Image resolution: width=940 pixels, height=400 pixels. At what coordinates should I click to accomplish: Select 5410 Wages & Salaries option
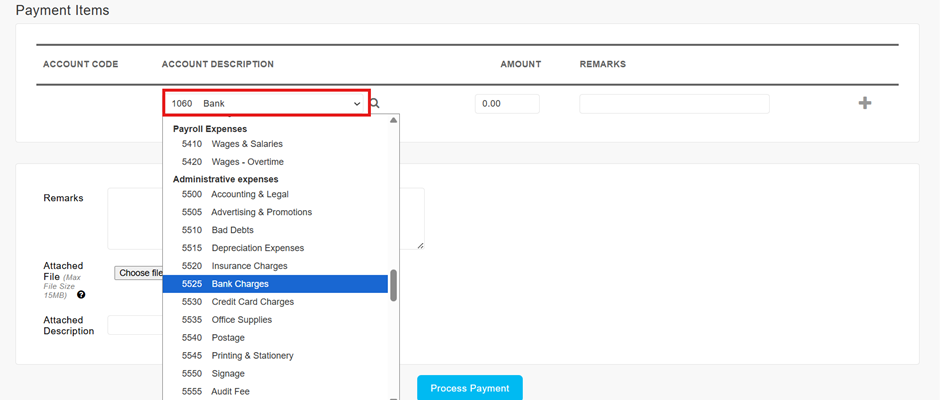point(275,144)
